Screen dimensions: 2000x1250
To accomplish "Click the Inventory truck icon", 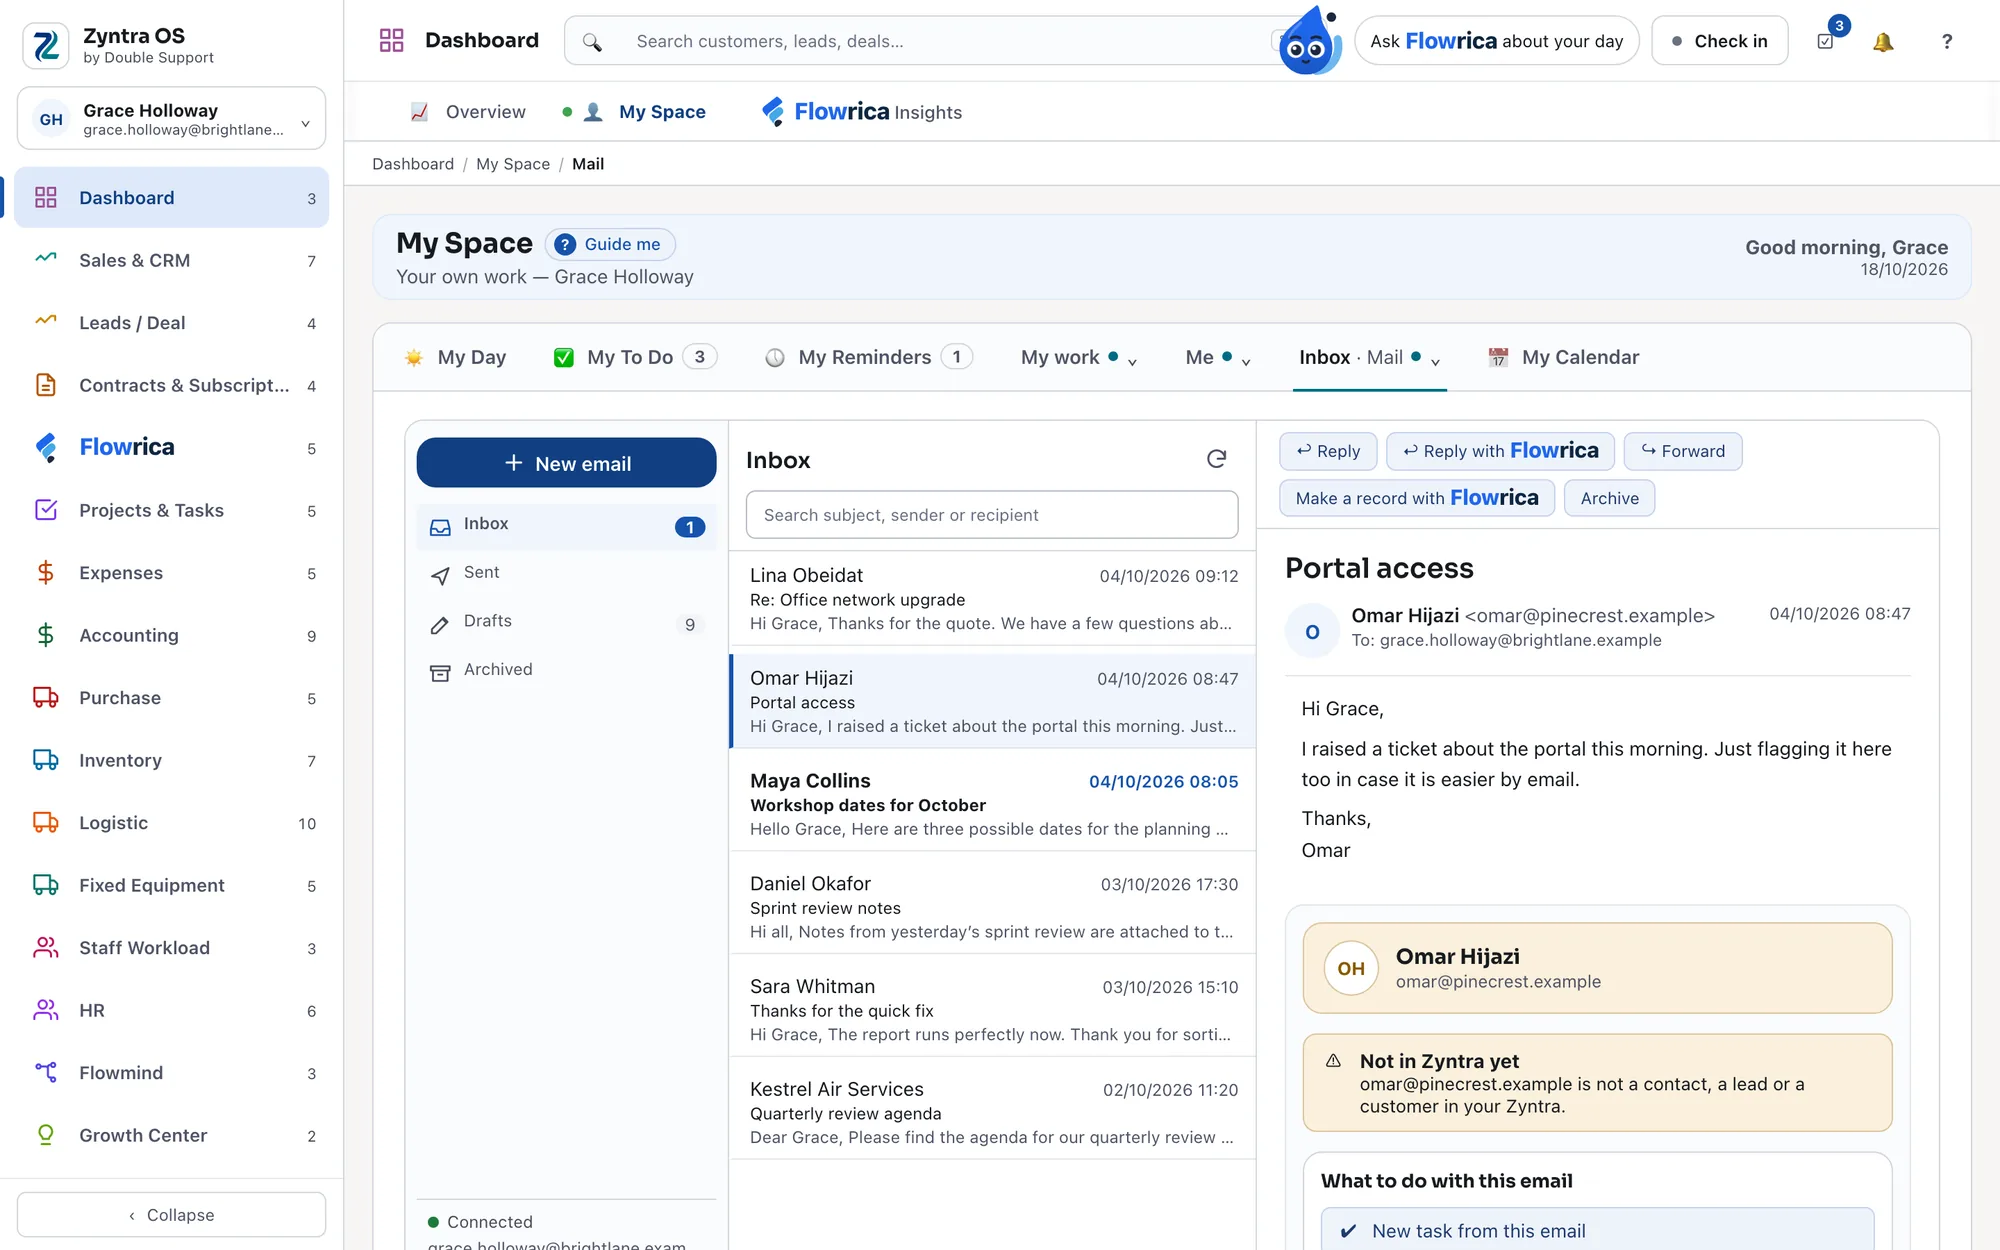I will point(46,760).
